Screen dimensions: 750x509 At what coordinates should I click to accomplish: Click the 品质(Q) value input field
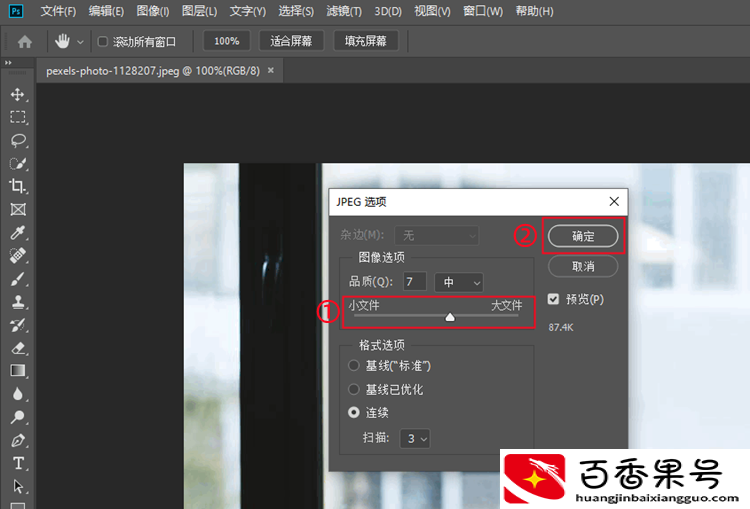click(414, 282)
